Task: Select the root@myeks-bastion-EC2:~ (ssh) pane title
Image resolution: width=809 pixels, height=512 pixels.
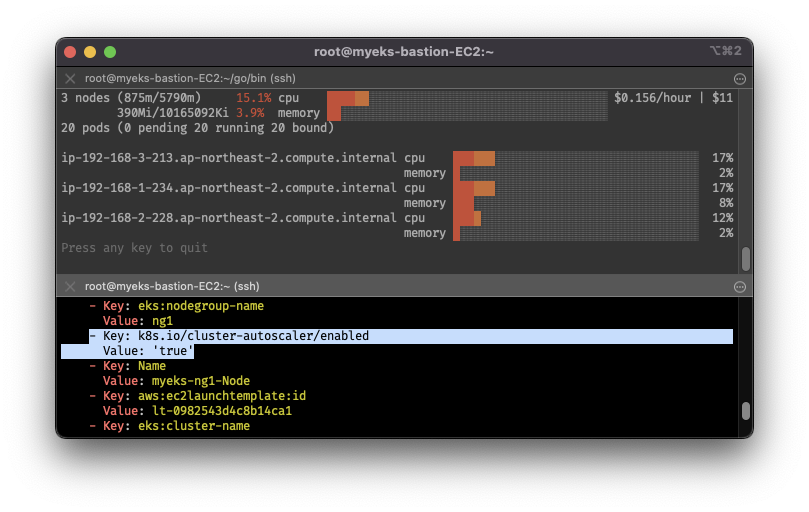Action: (172, 286)
